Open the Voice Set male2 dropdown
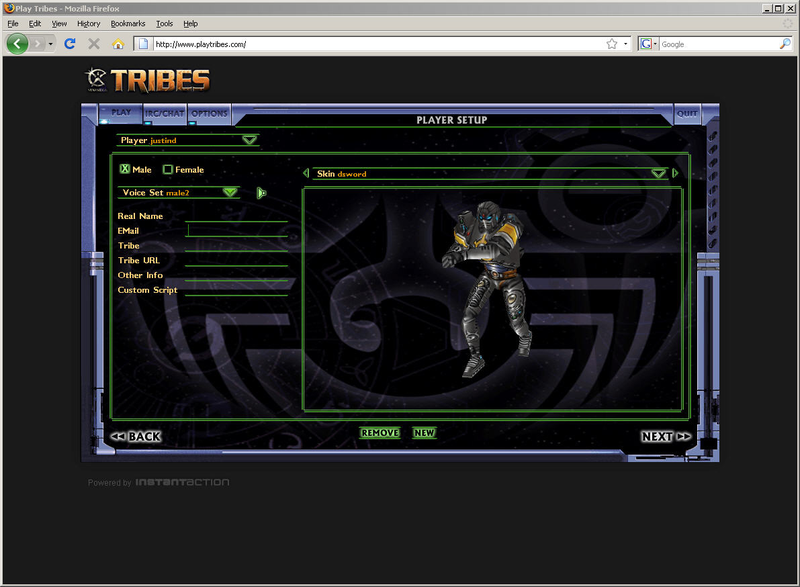The height and width of the screenshot is (587, 800). click(179, 192)
